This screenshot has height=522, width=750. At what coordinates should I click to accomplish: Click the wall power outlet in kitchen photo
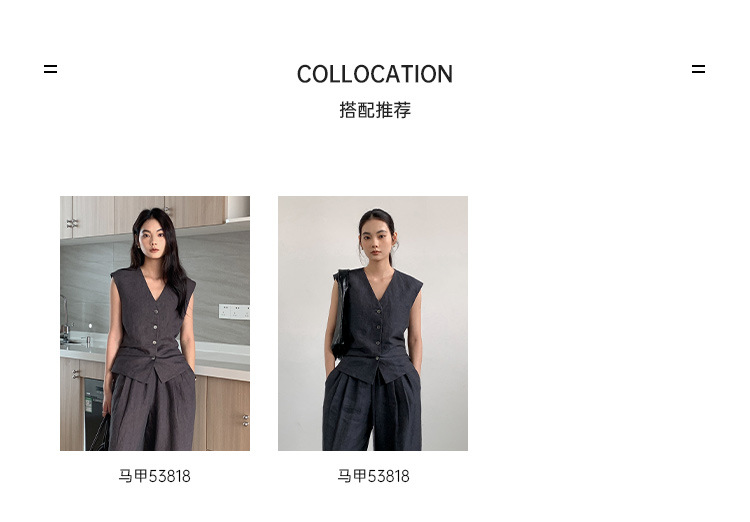pyautogui.click(x=234, y=311)
